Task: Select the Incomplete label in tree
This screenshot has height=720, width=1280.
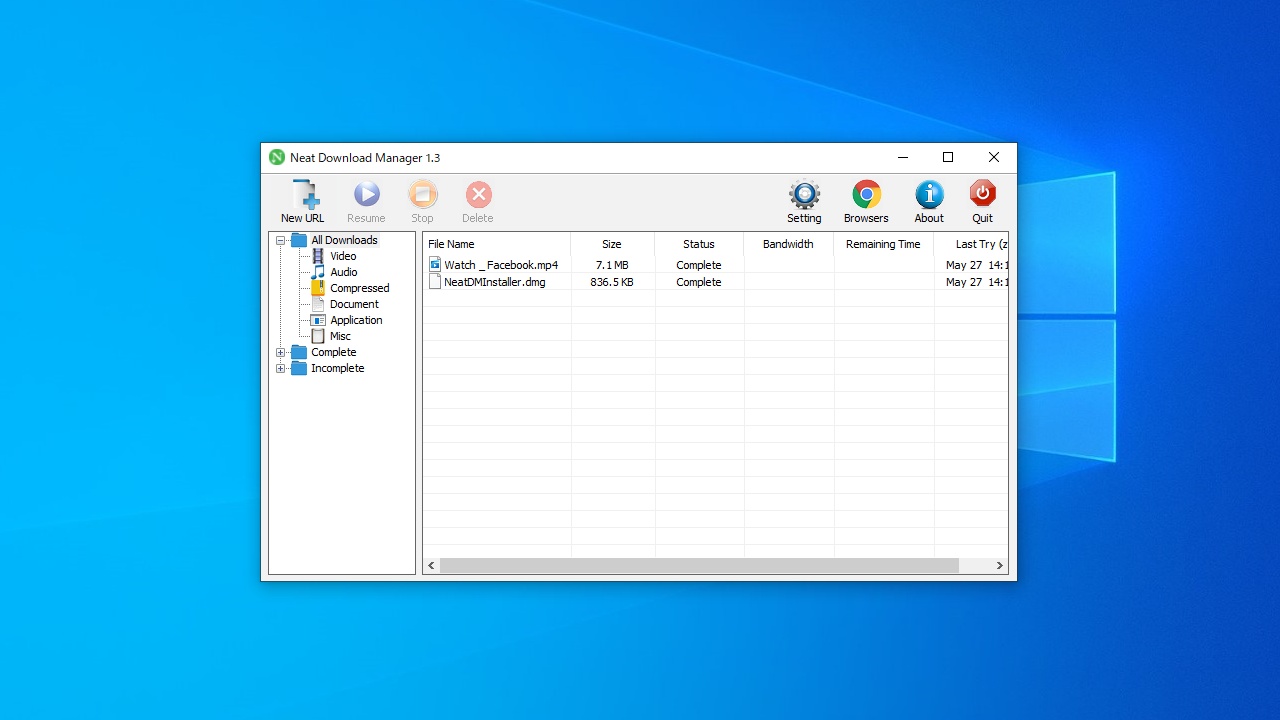Action: click(x=337, y=368)
